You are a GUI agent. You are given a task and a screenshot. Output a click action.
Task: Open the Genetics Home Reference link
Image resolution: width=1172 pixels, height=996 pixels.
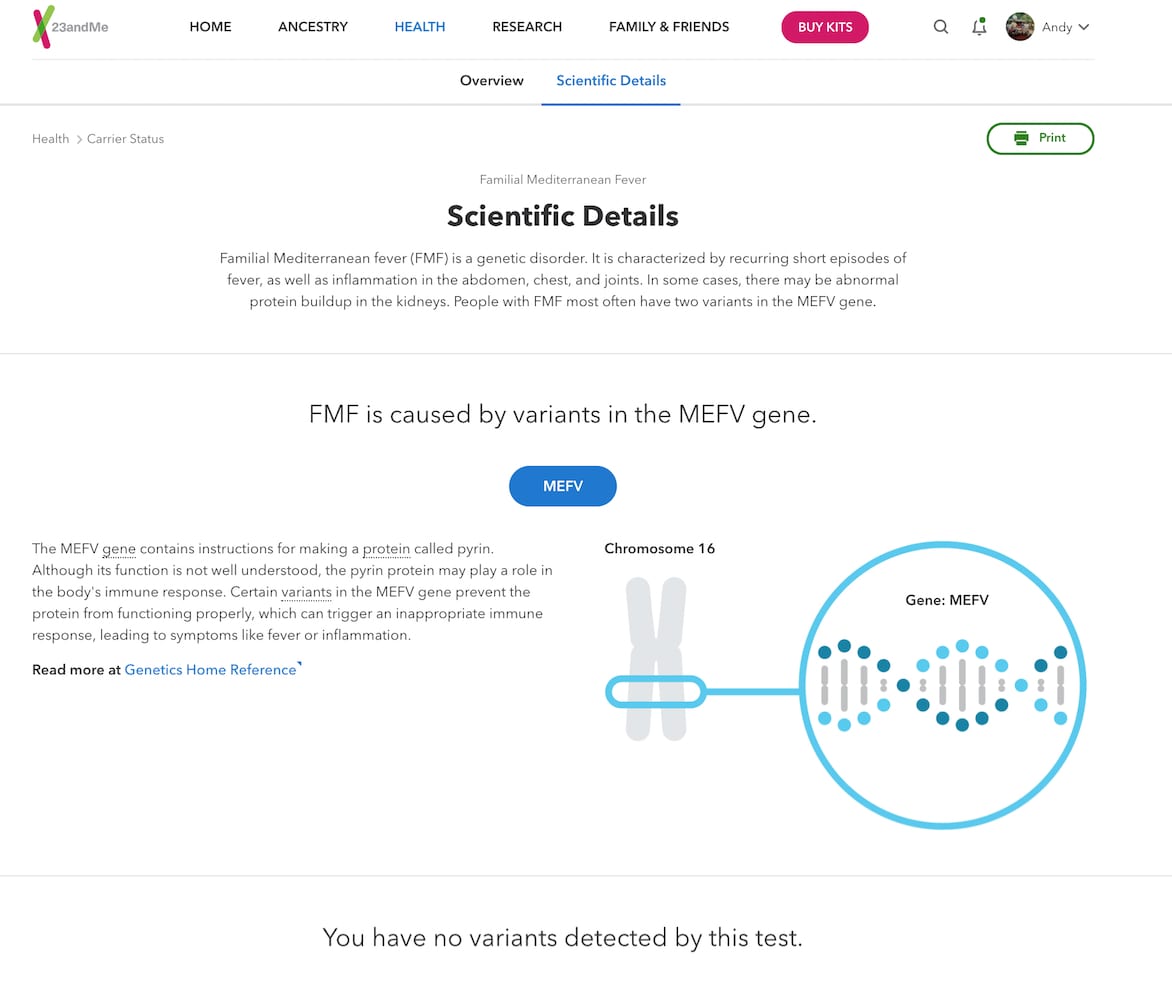pos(210,669)
